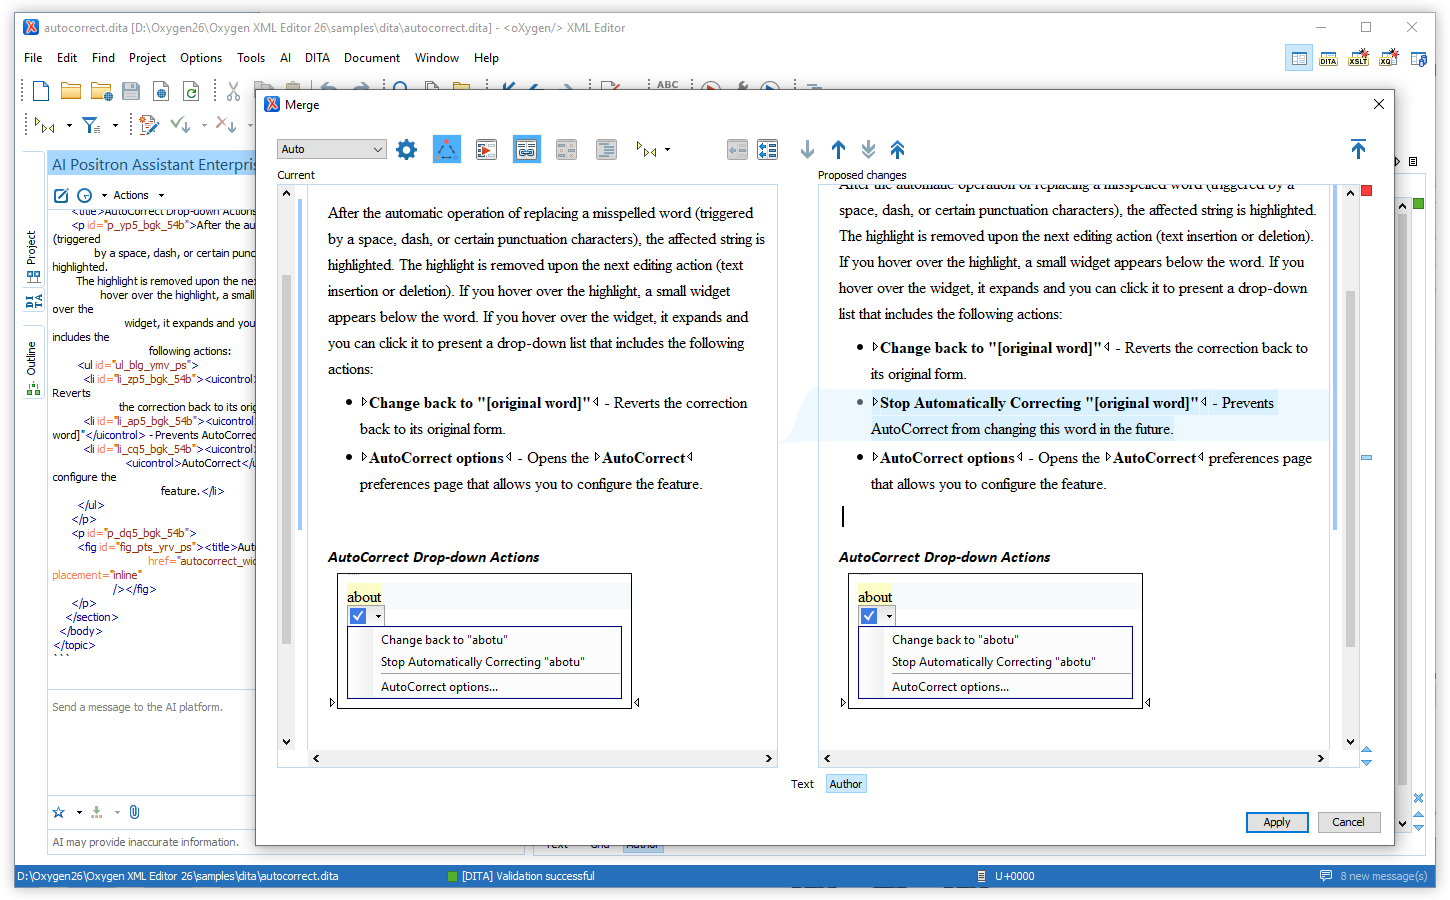The height and width of the screenshot is (900, 1450).
Task: Open the File menu
Action: [33, 58]
